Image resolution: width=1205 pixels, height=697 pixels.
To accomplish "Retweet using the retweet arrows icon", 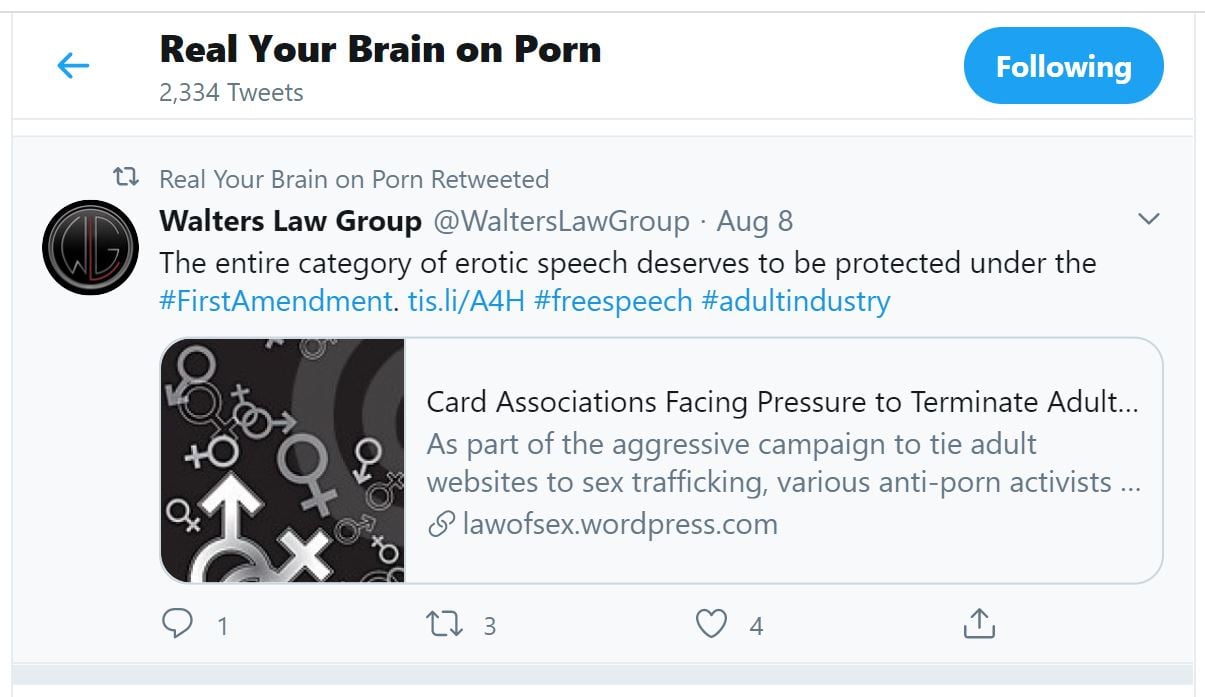I will [444, 625].
